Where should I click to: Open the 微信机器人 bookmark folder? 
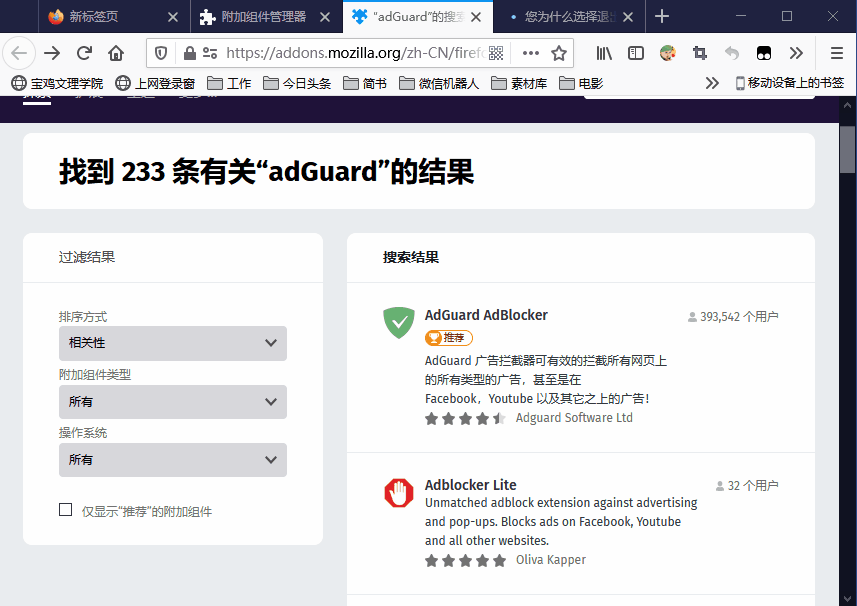(x=439, y=83)
